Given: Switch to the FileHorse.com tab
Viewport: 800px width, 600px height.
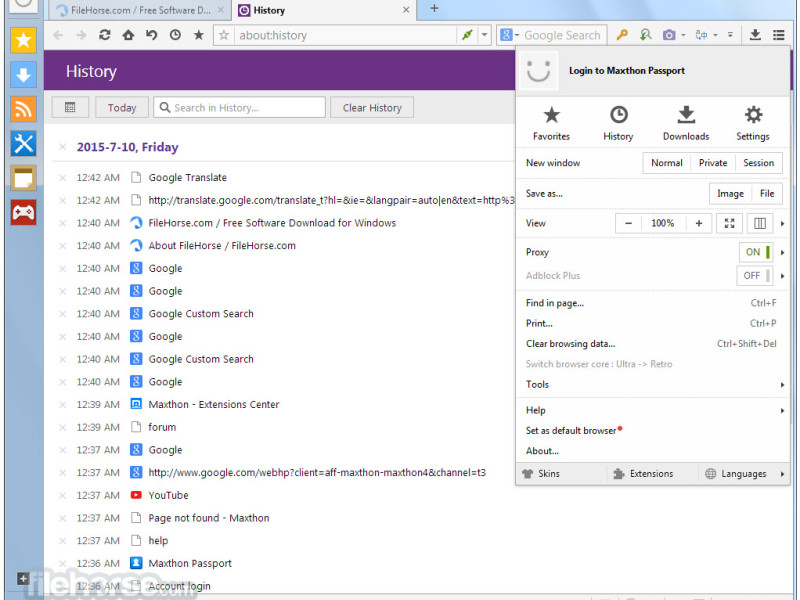Looking at the screenshot, I should pos(138,10).
